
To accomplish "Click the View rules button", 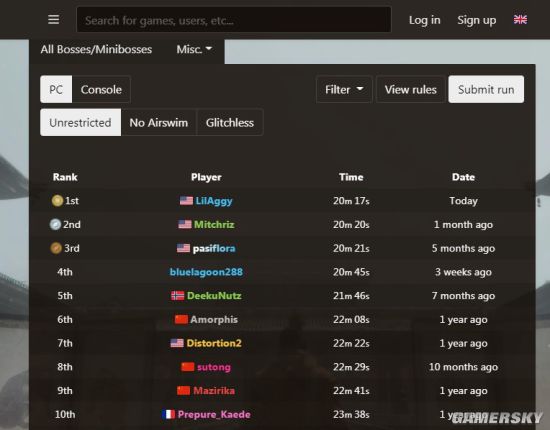I will click(x=410, y=89).
